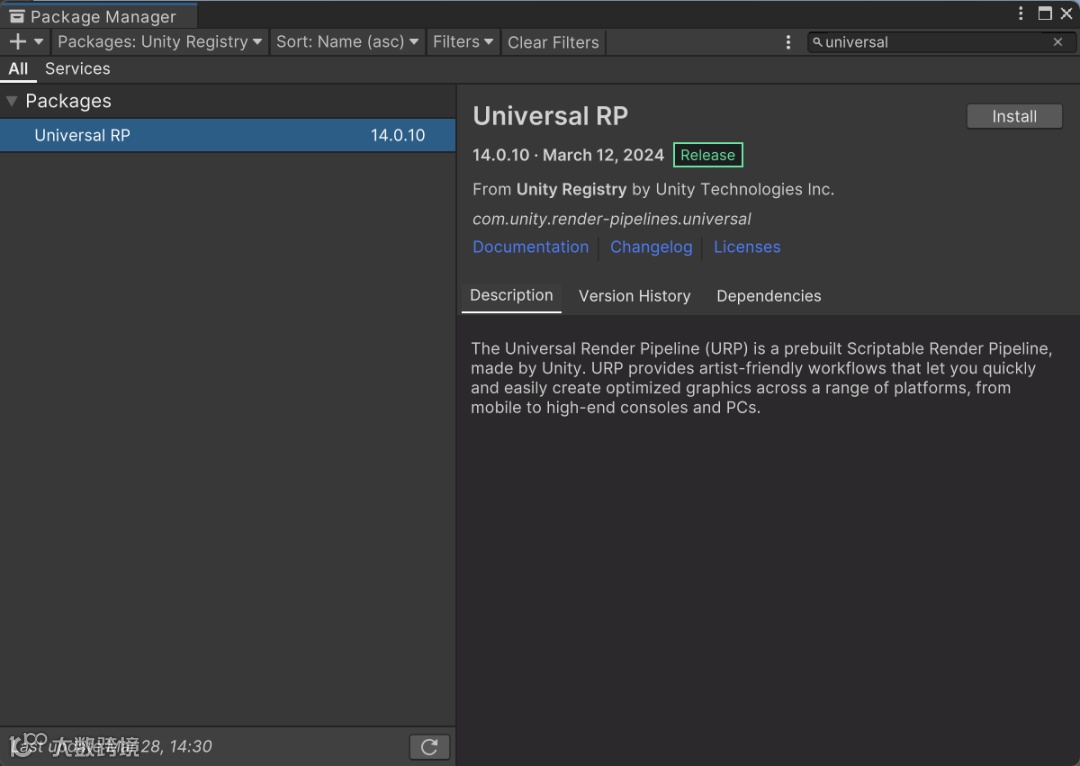This screenshot has width=1080, height=766.
Task: Open Packages: Unity Registry dropdown
Action: click(160, 42)
